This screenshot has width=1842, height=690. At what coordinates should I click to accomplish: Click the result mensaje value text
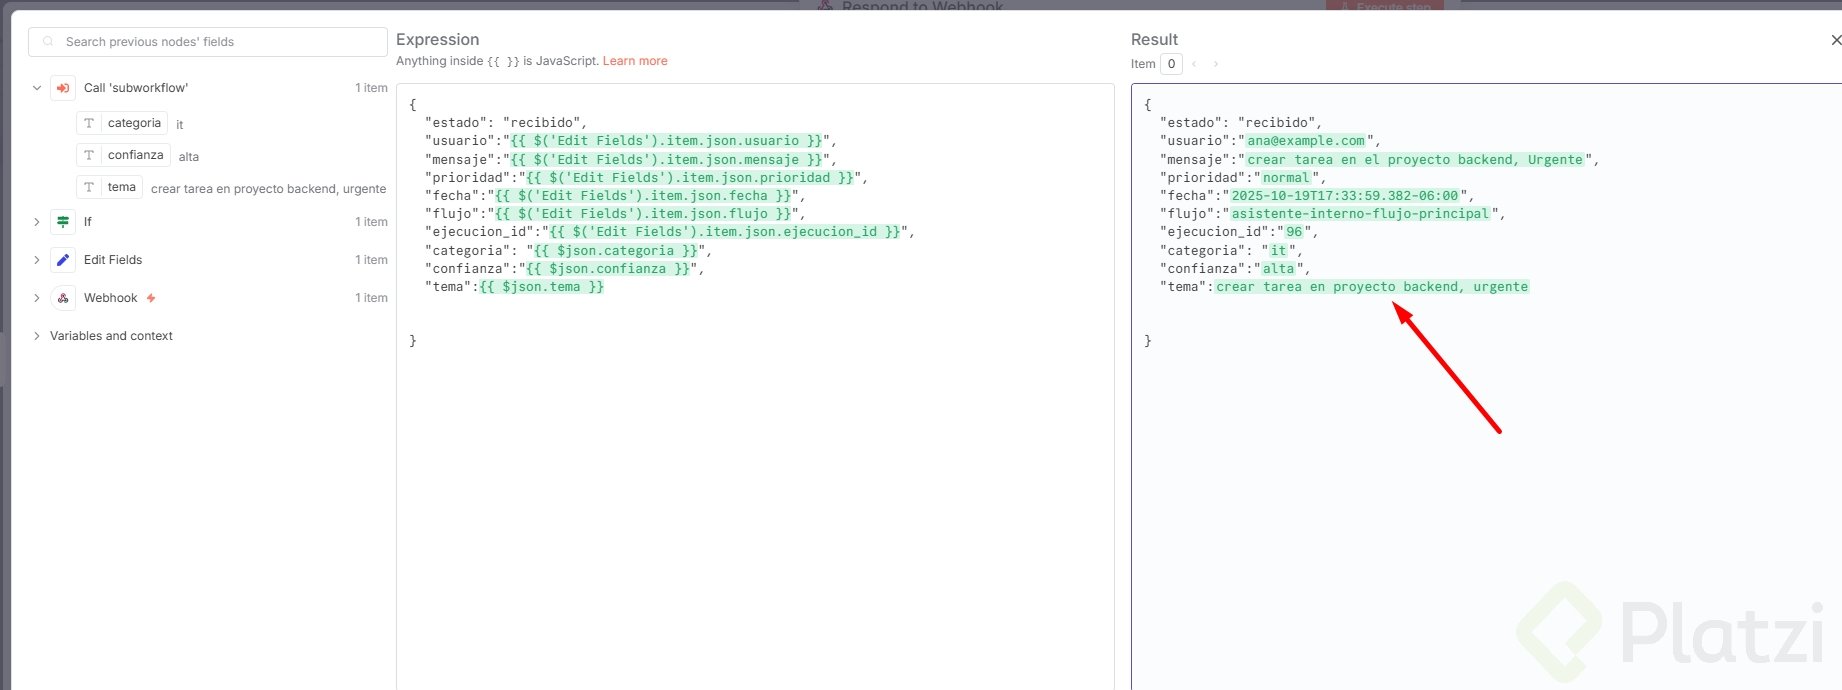tap(1415, 160)
